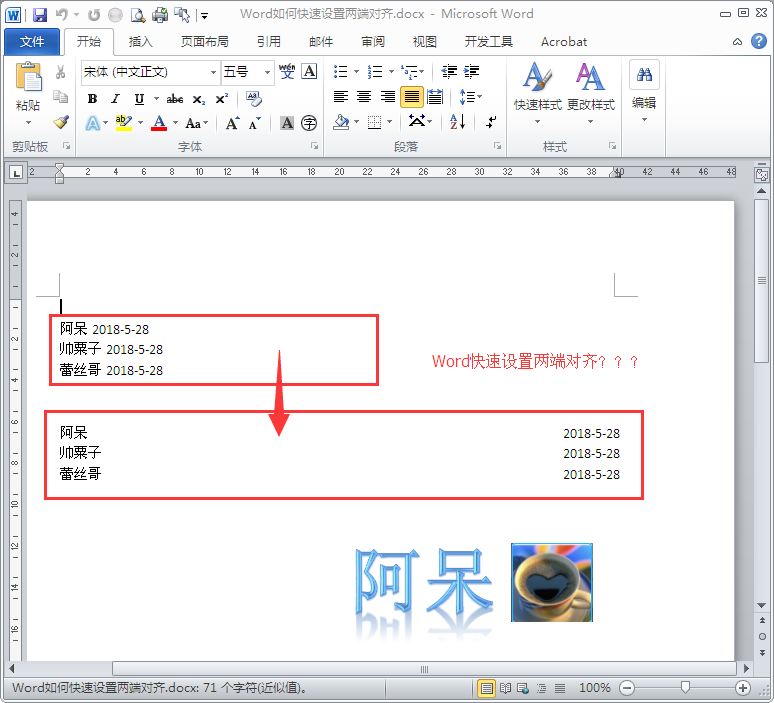The height and width of the screenshot is (703, 774).
Task: Click the Subscript X₂ icon
Action: pyautogui.click(x=198, y=99)
